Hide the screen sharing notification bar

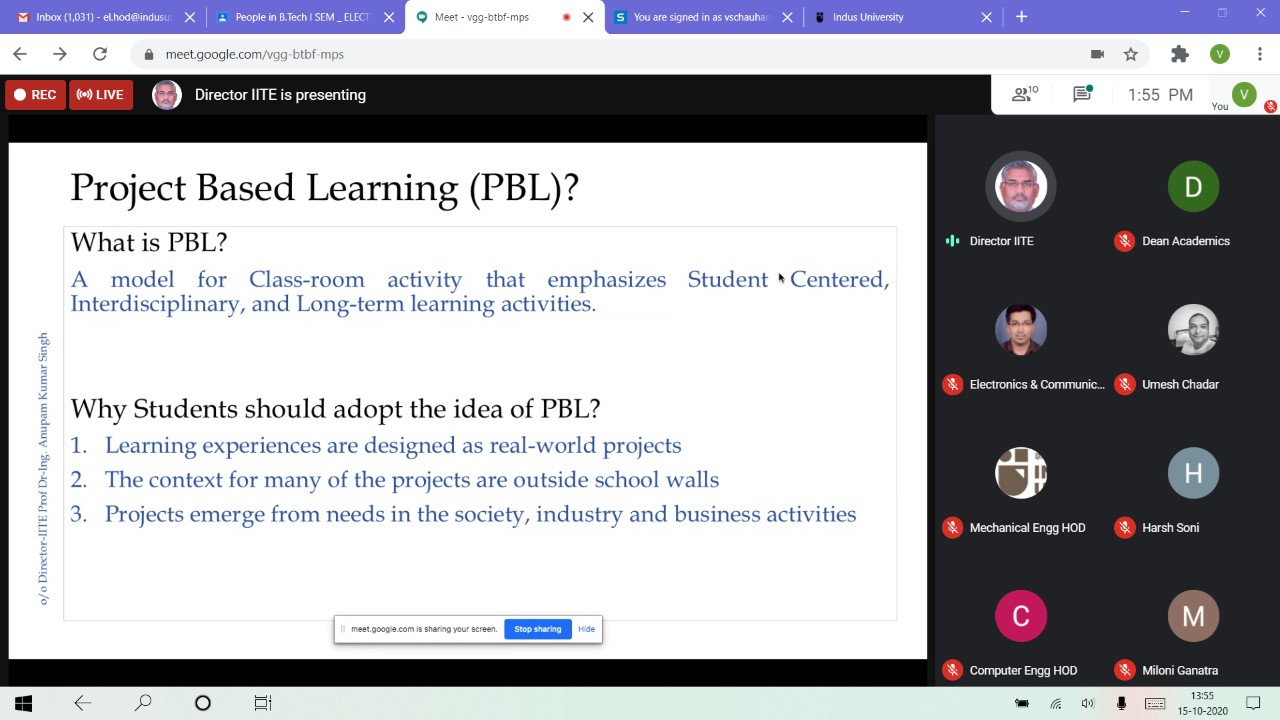(586, 629)
